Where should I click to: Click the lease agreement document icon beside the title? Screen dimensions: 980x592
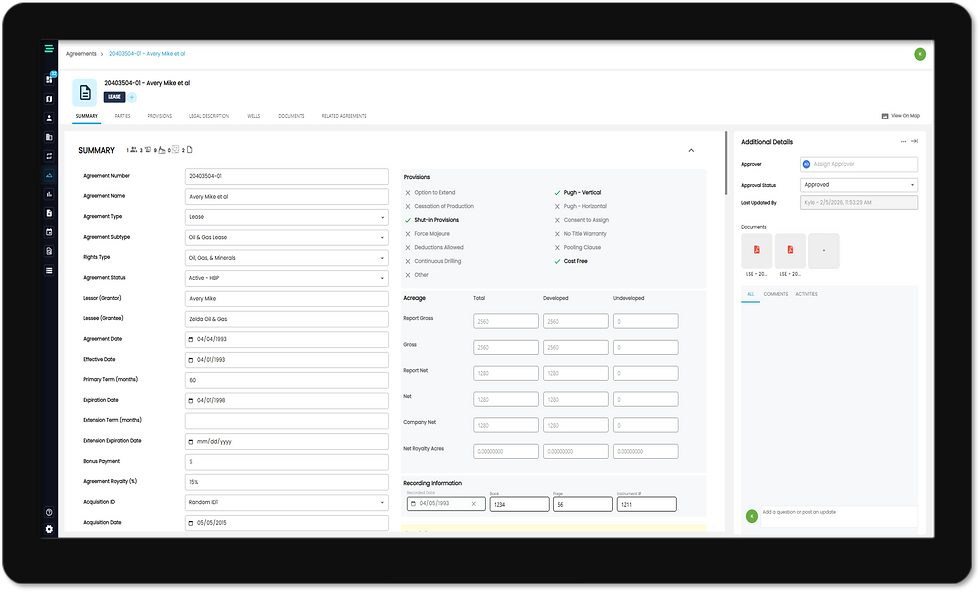[85, 92]
